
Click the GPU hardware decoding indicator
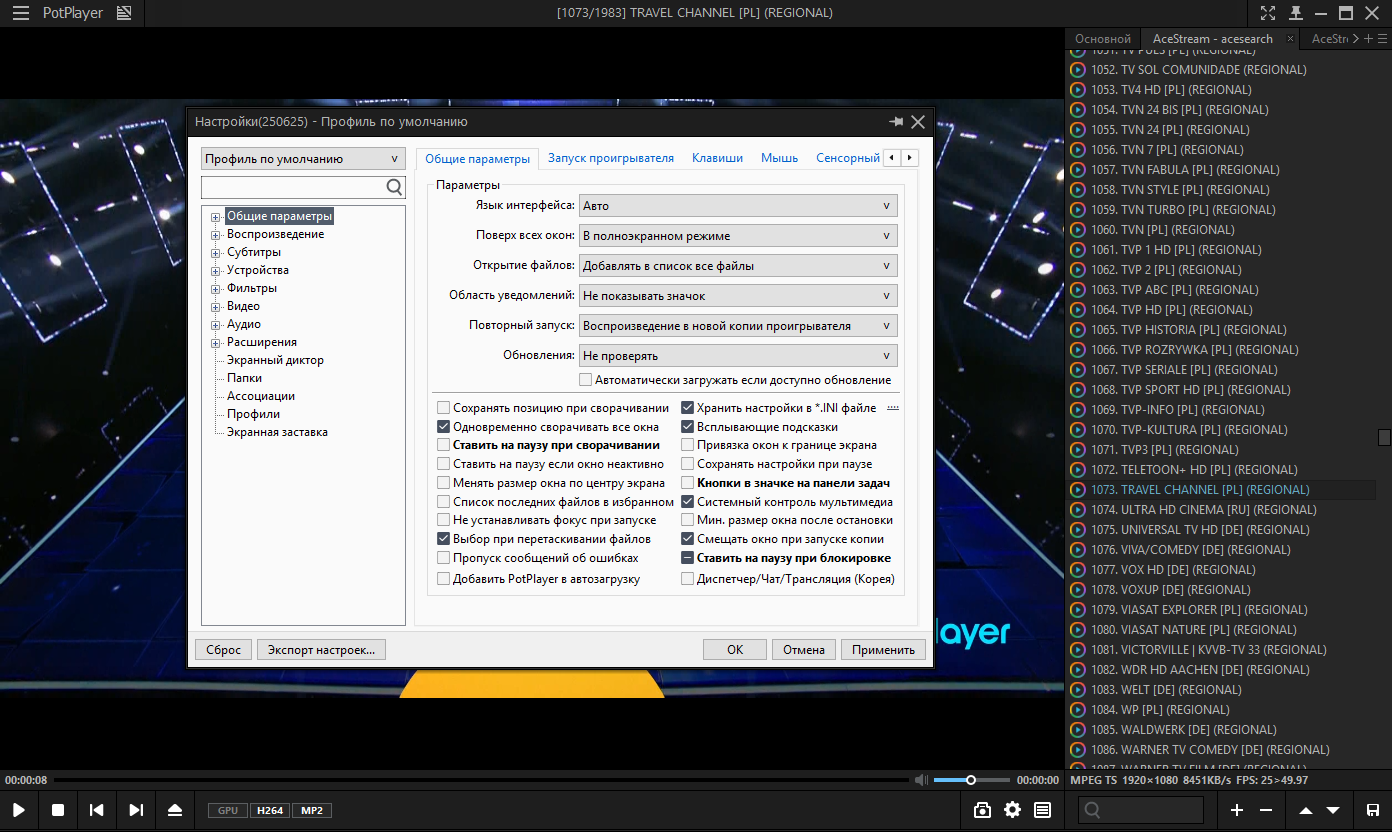pos(228,810)
